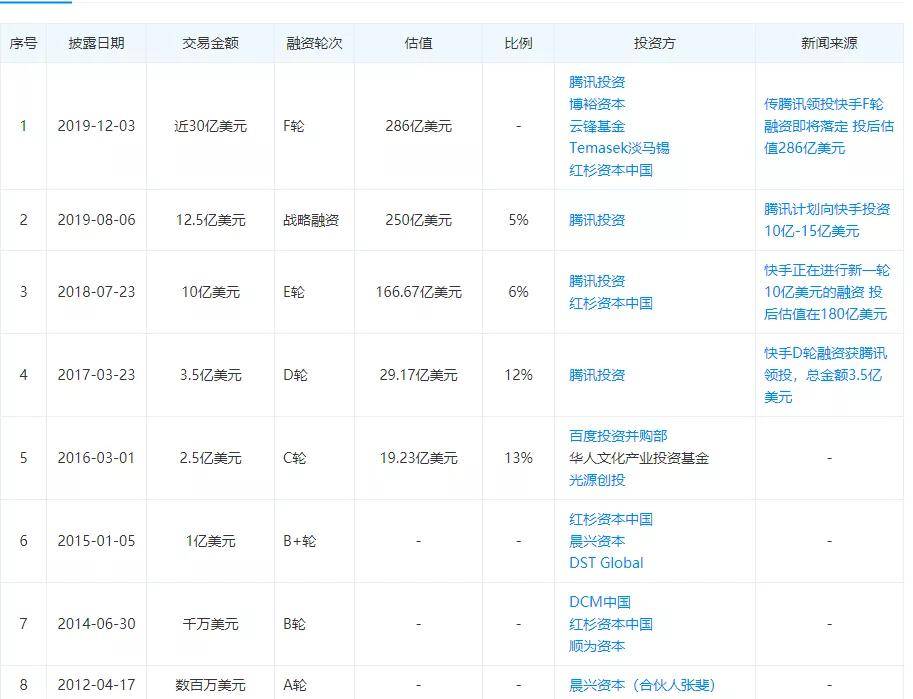913x699 pixels.
Task: Click 红杉资本中国 in the B+轮 row
Action: pos(611,519)
